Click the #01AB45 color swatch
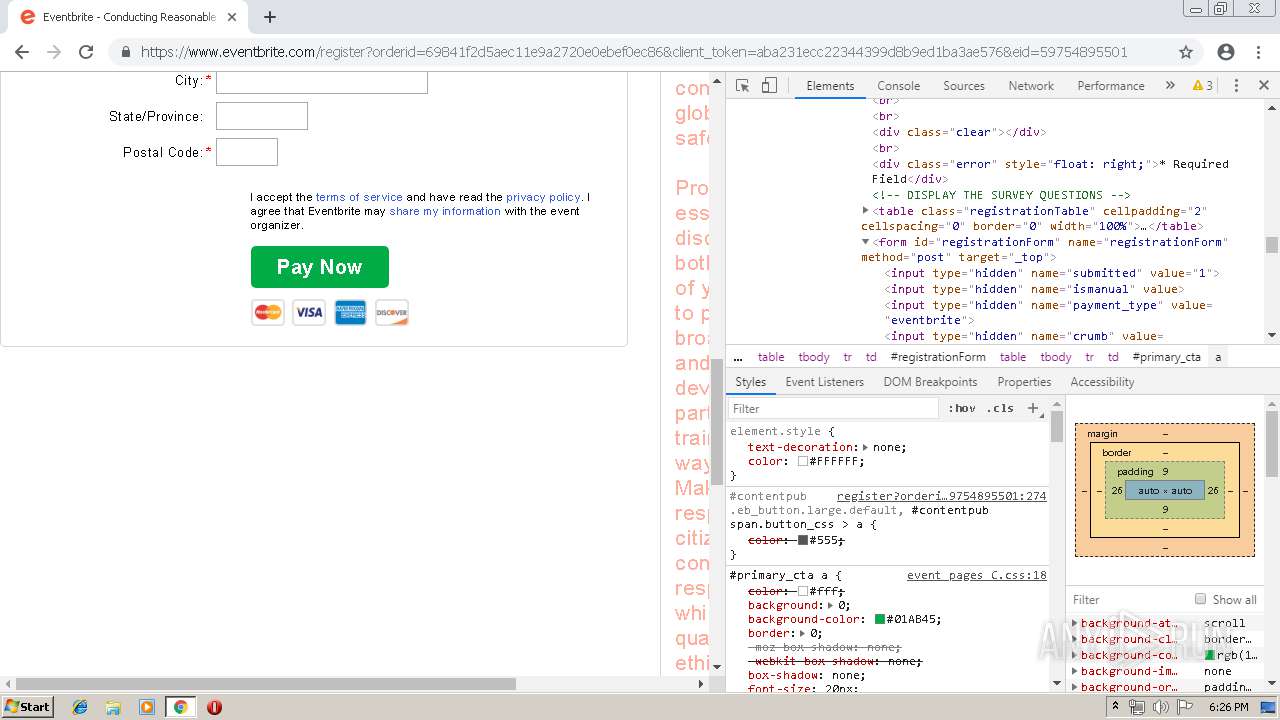 [880, 619]
